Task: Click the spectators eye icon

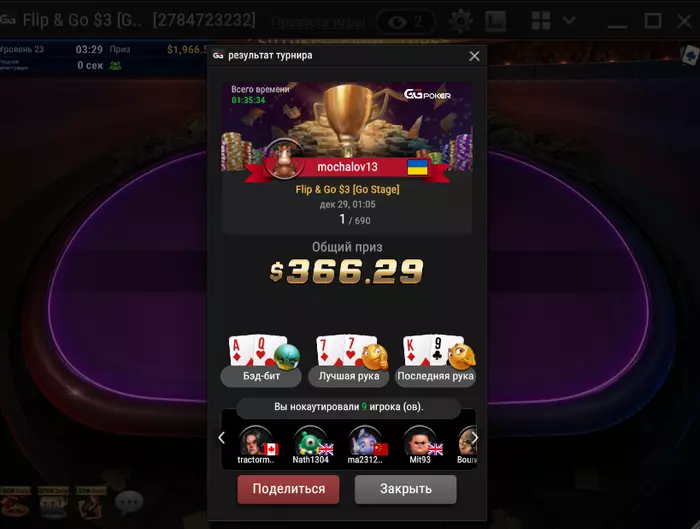Action: pos(397,22)
